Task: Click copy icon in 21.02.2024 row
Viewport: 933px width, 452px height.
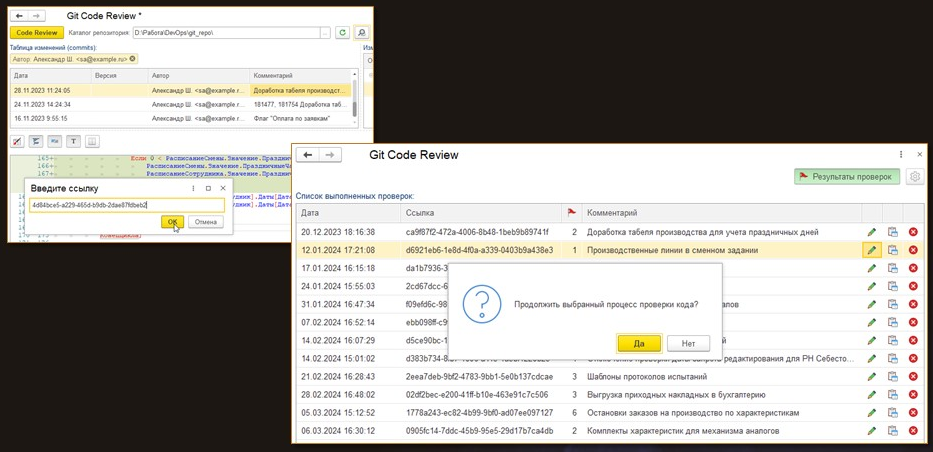Action: pyautogui.click(x=893, y=376)
